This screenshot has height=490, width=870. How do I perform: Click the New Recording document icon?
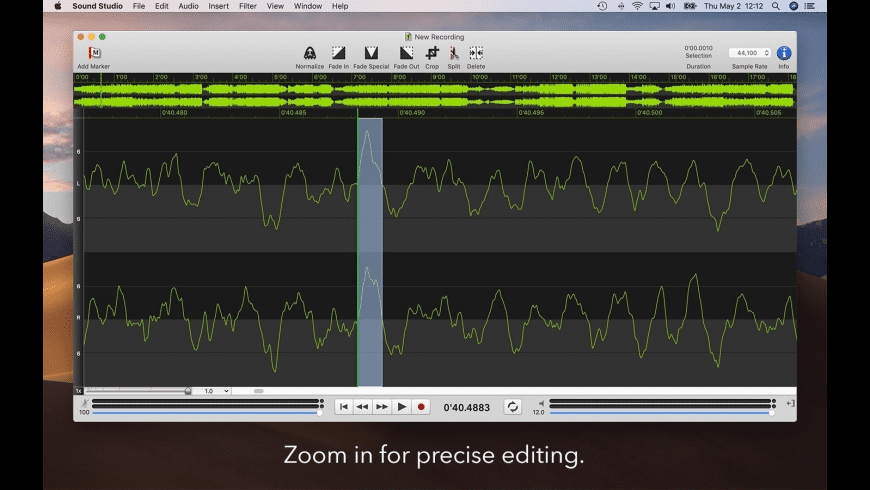408,37
